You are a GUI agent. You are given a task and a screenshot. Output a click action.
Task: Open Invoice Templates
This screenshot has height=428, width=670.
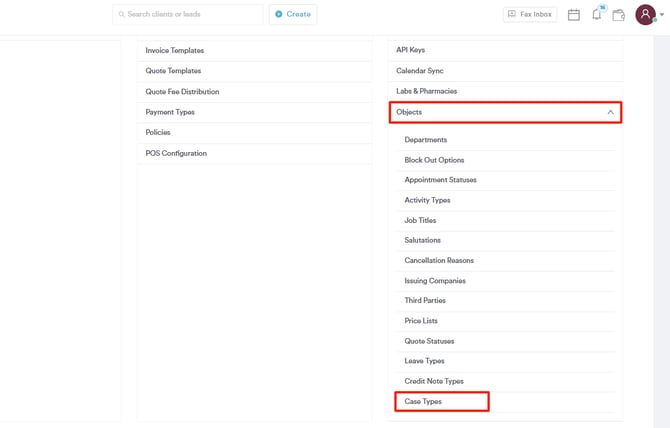click(x=175, y=50)
